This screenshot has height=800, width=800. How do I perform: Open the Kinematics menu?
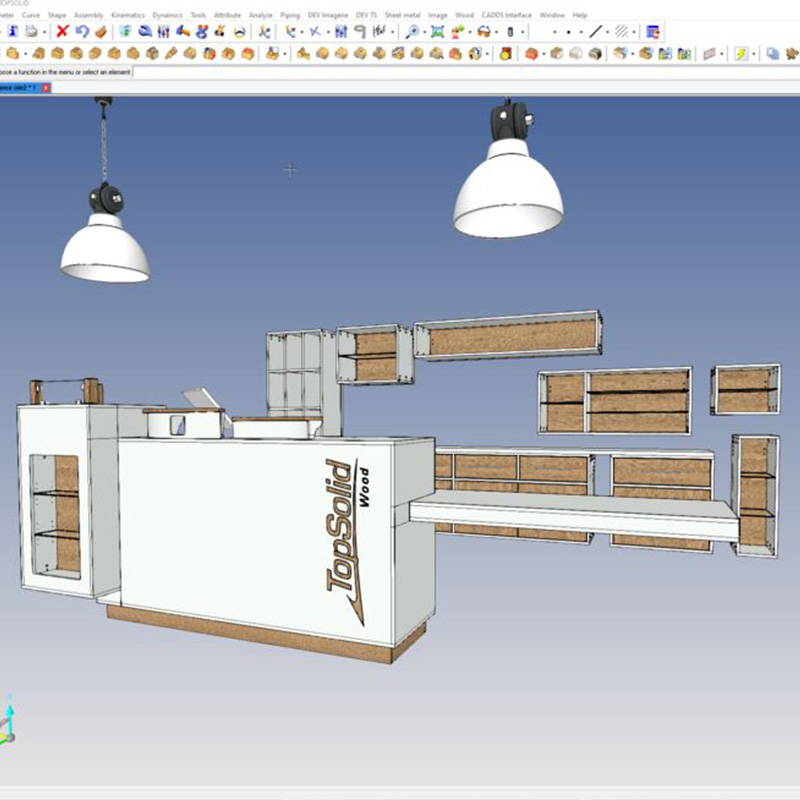point(128,15)
